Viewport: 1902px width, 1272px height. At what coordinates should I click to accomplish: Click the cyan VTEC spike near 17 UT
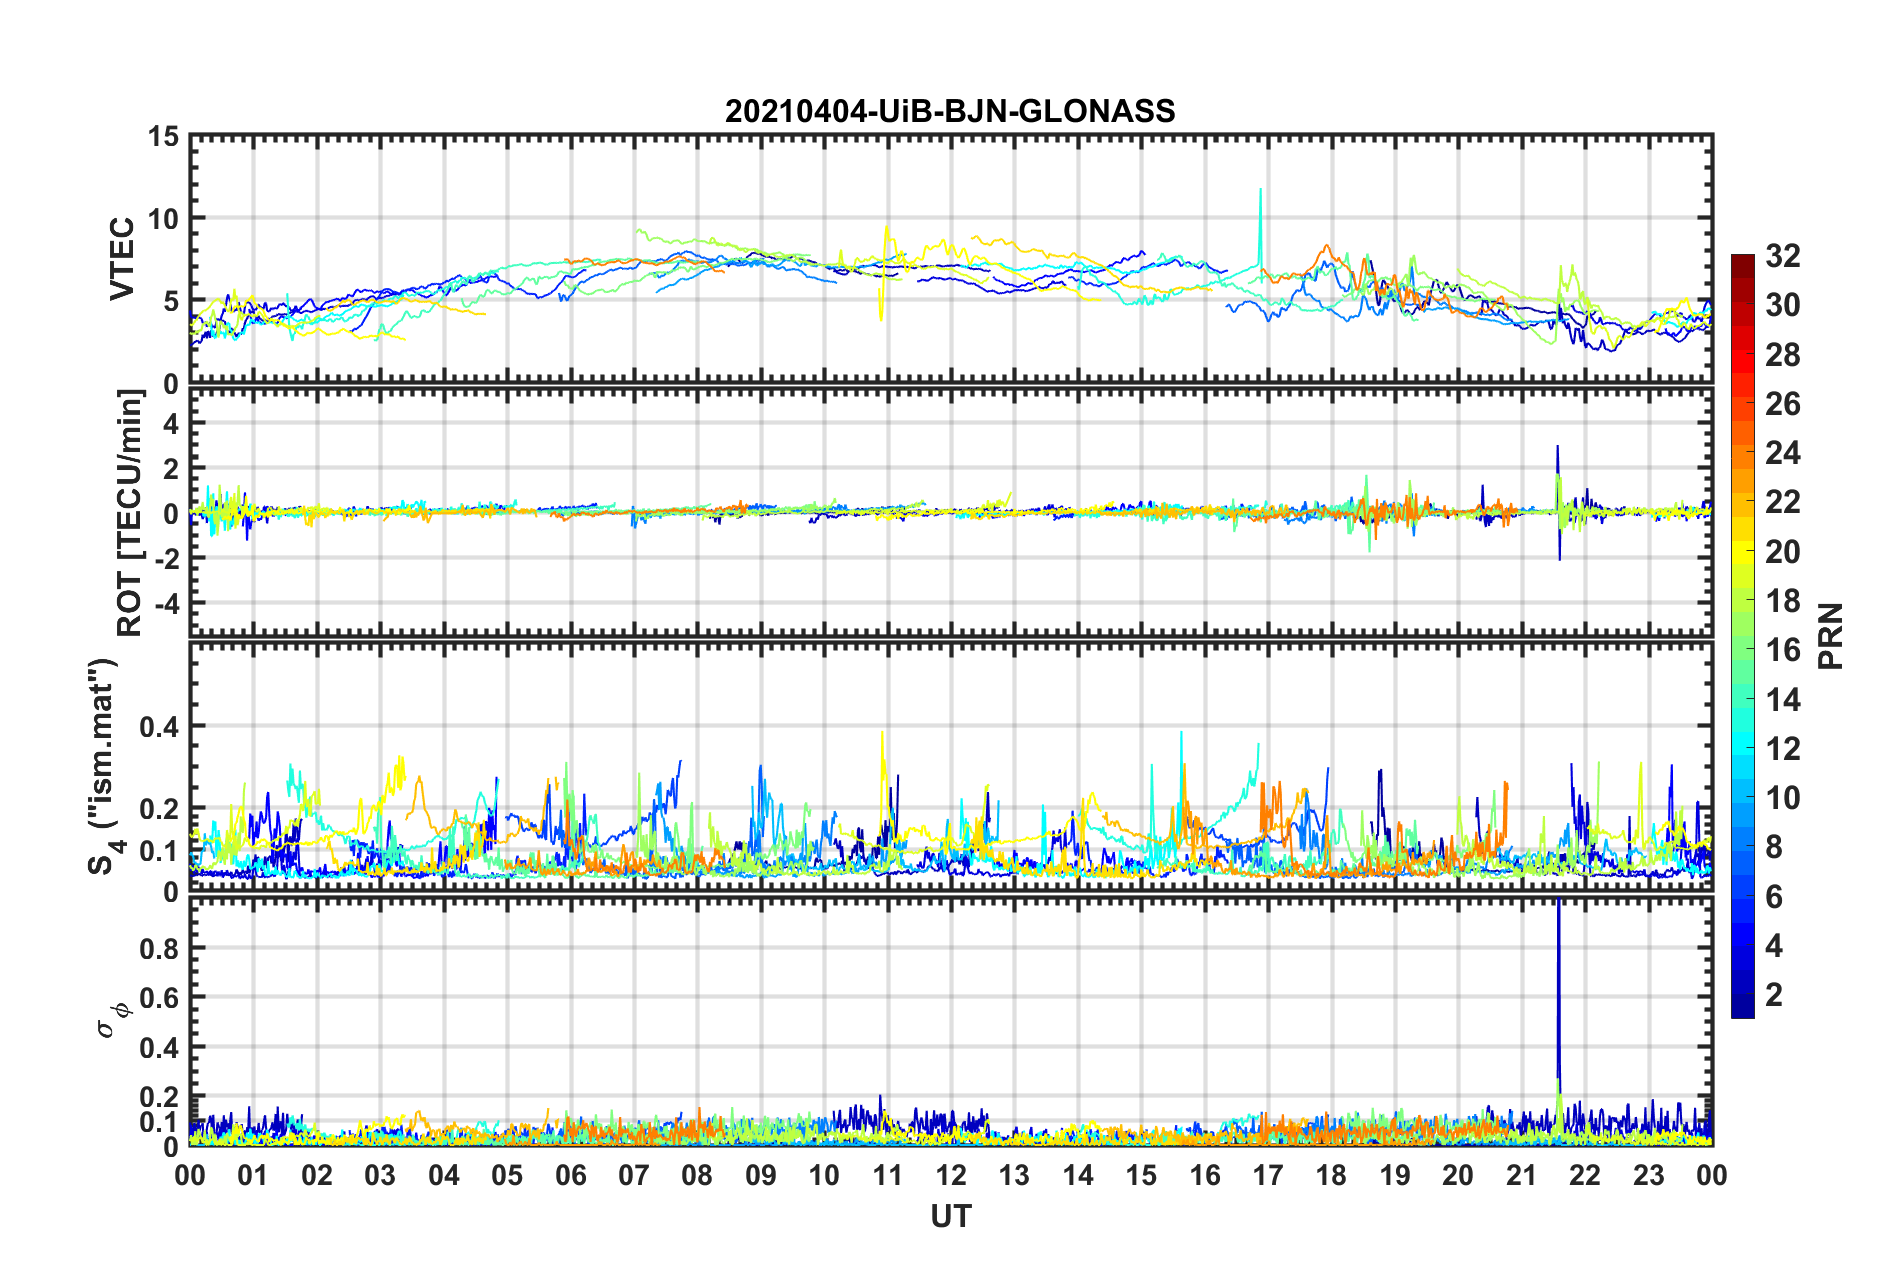click(1260, 225)
